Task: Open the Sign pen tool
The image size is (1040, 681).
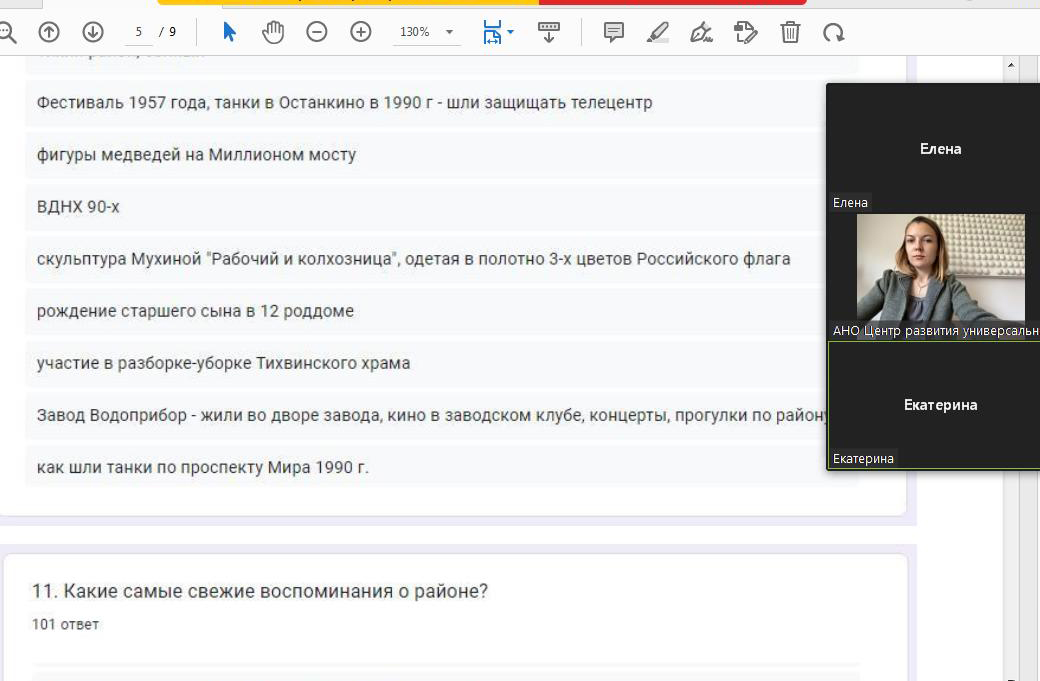Action: click(701, 32)
